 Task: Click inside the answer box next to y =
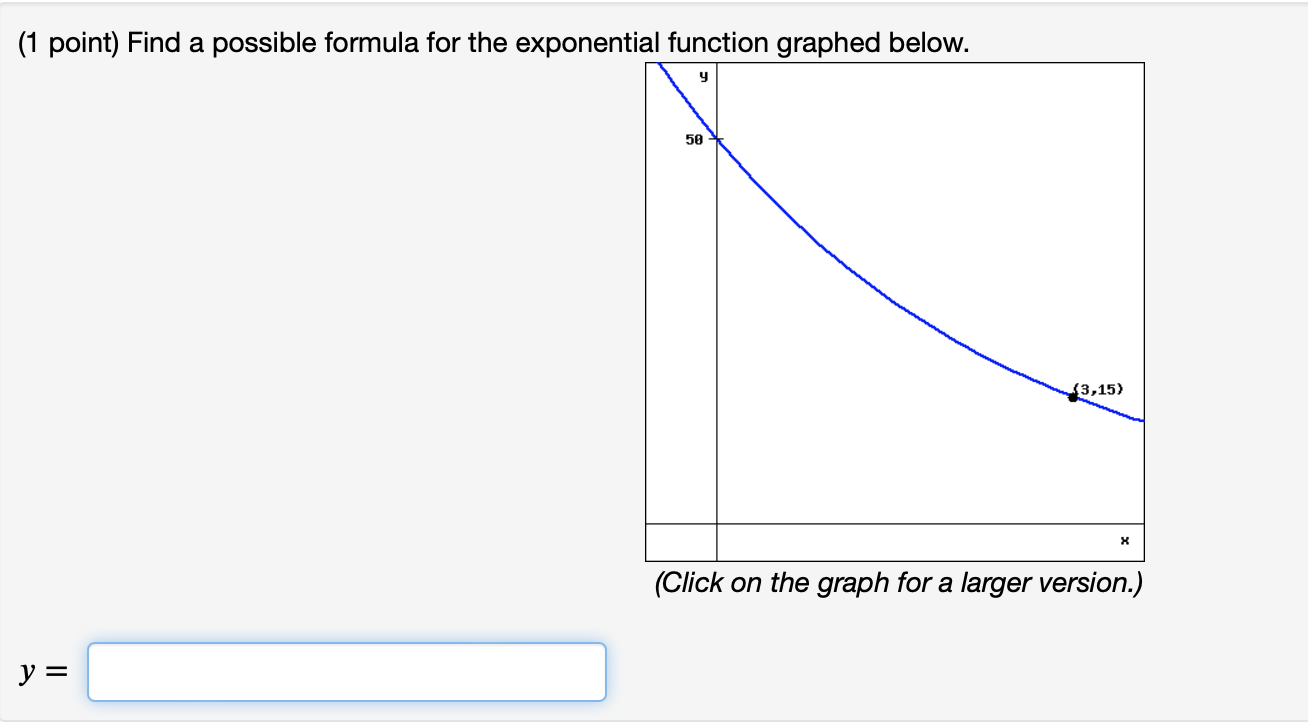345,671
